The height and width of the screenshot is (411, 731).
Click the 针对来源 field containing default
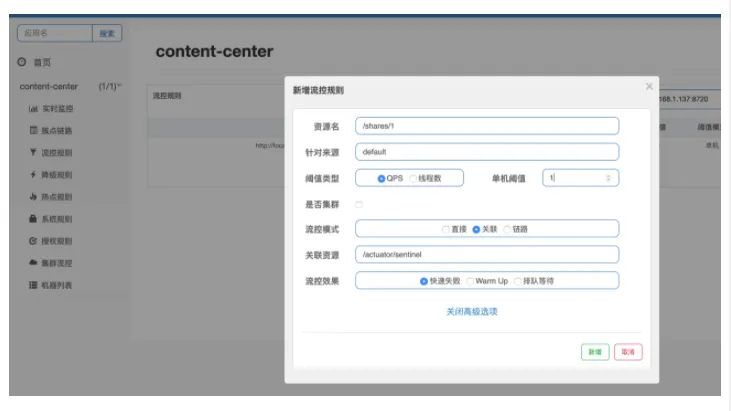pyautogui.click(x=487, y=152)
